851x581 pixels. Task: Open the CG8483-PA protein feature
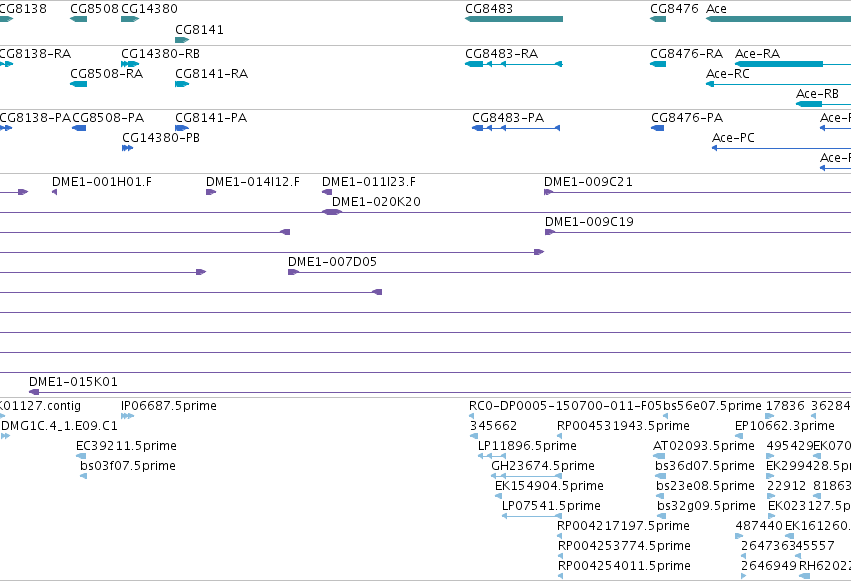pyautogui.click(x=516, y=128)
